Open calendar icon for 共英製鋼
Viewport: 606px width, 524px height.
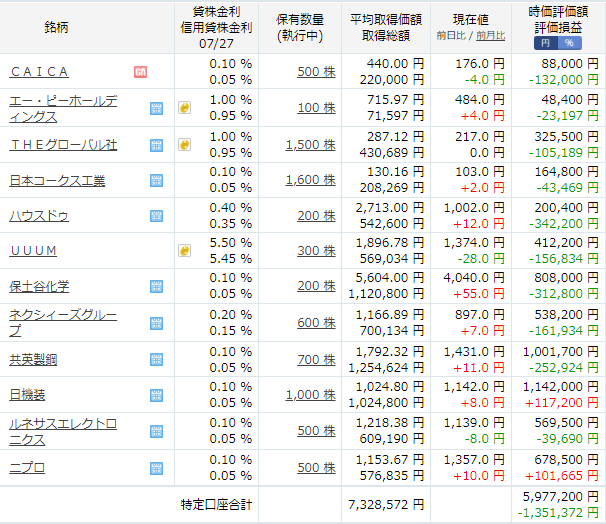click(x=156, y=360)
